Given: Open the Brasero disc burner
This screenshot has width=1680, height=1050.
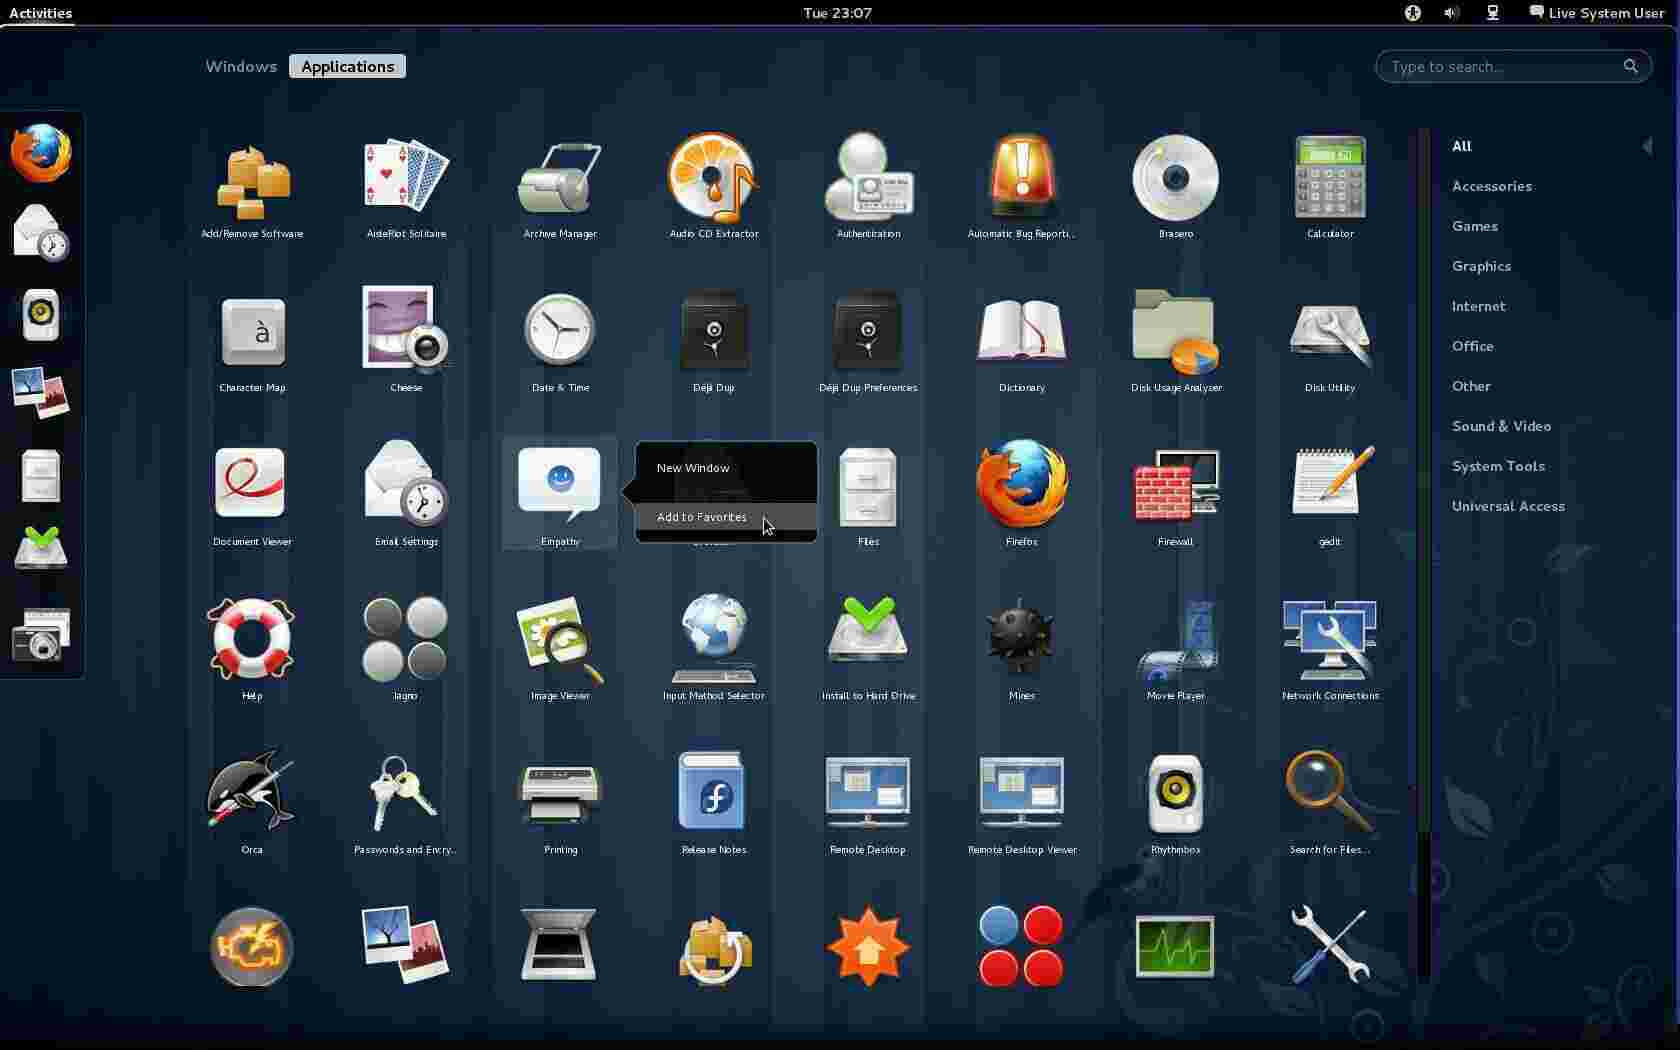Looking at the screenshot, I should point(1175,178).
